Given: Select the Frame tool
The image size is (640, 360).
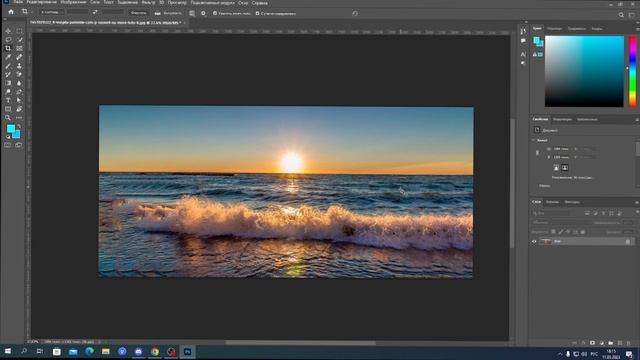Looking at the screenshot, I should coord(19,48).
